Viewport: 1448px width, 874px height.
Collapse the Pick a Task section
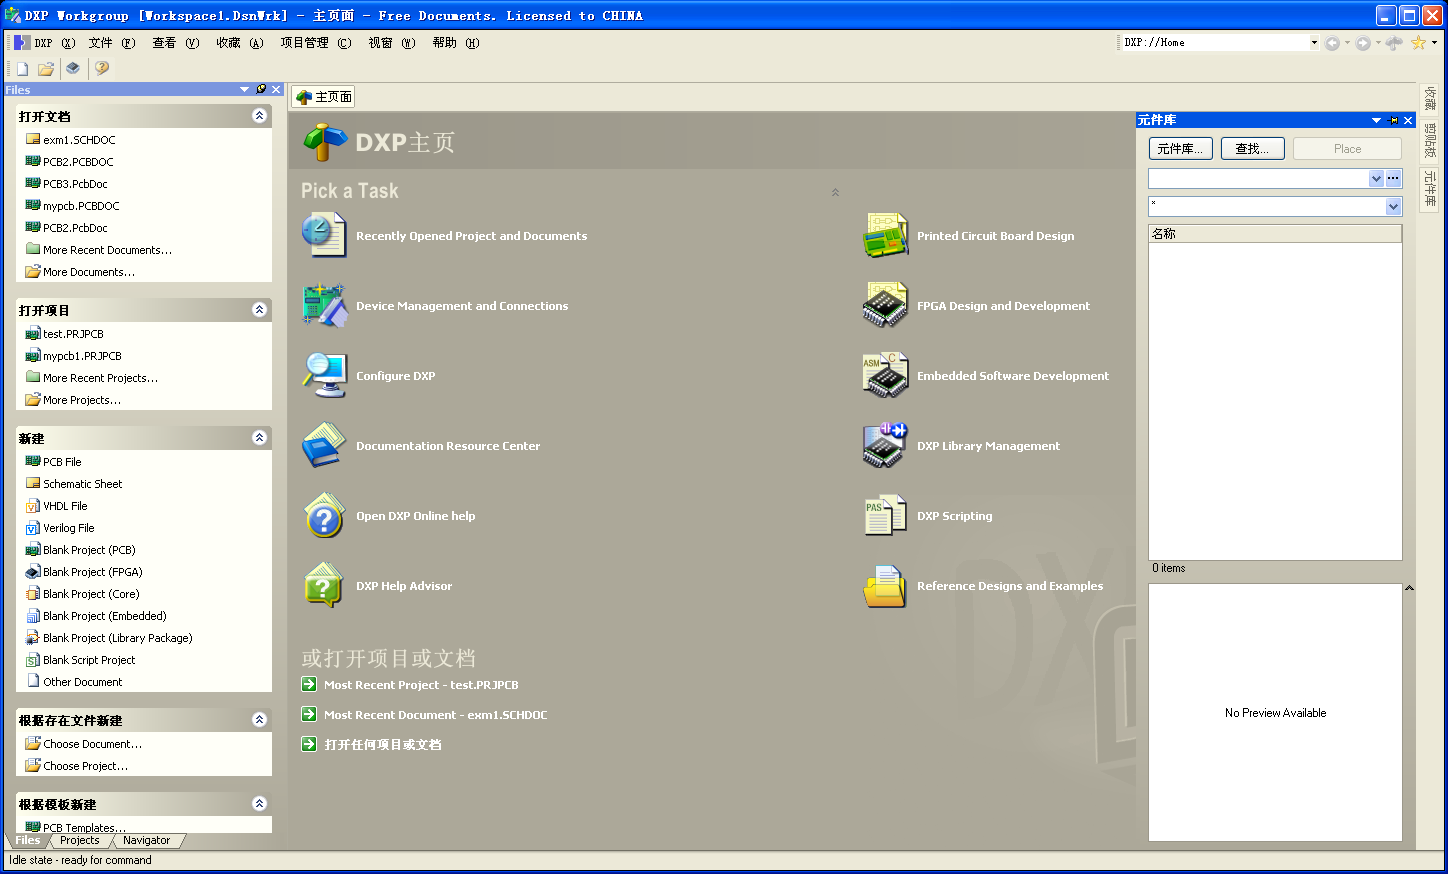click(x=835, y=192)
